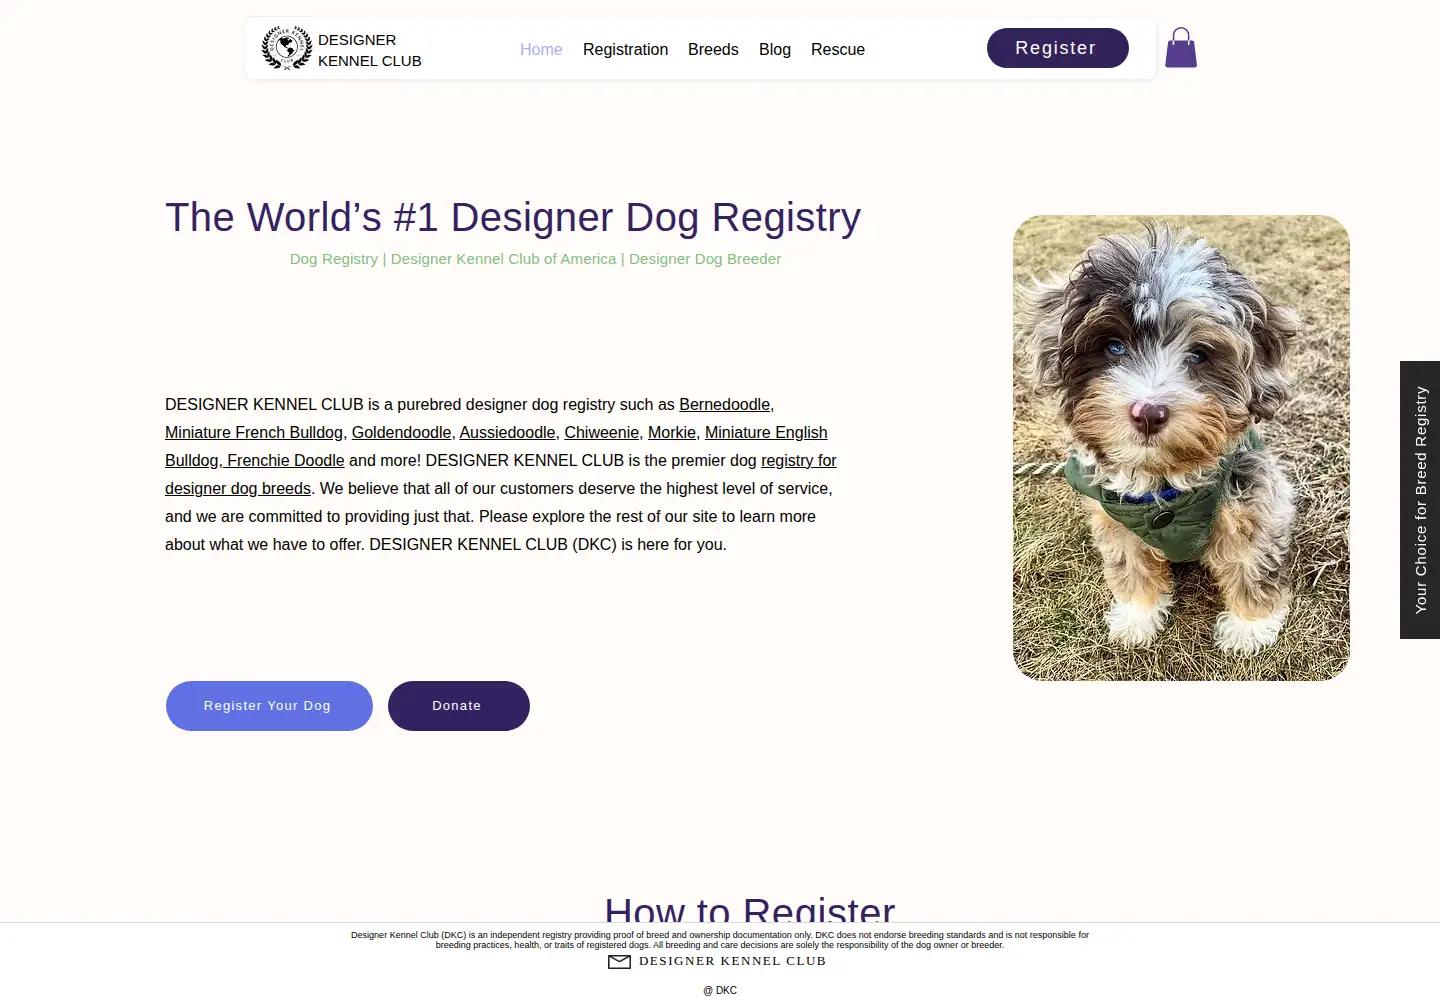Click the World's #1 Designer Dog Registry heading
The width and height of the screenshot is (1440, 1000).
513,217
